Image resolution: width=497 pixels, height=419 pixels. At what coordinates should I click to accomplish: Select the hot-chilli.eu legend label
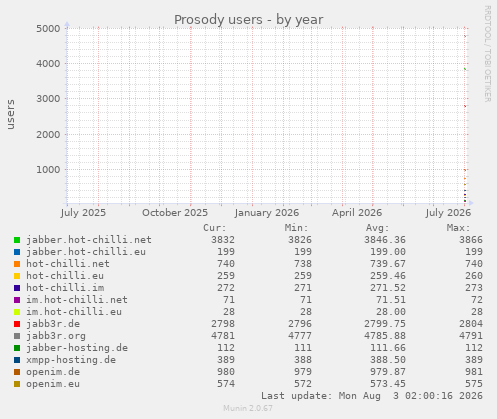click(65, 276)
